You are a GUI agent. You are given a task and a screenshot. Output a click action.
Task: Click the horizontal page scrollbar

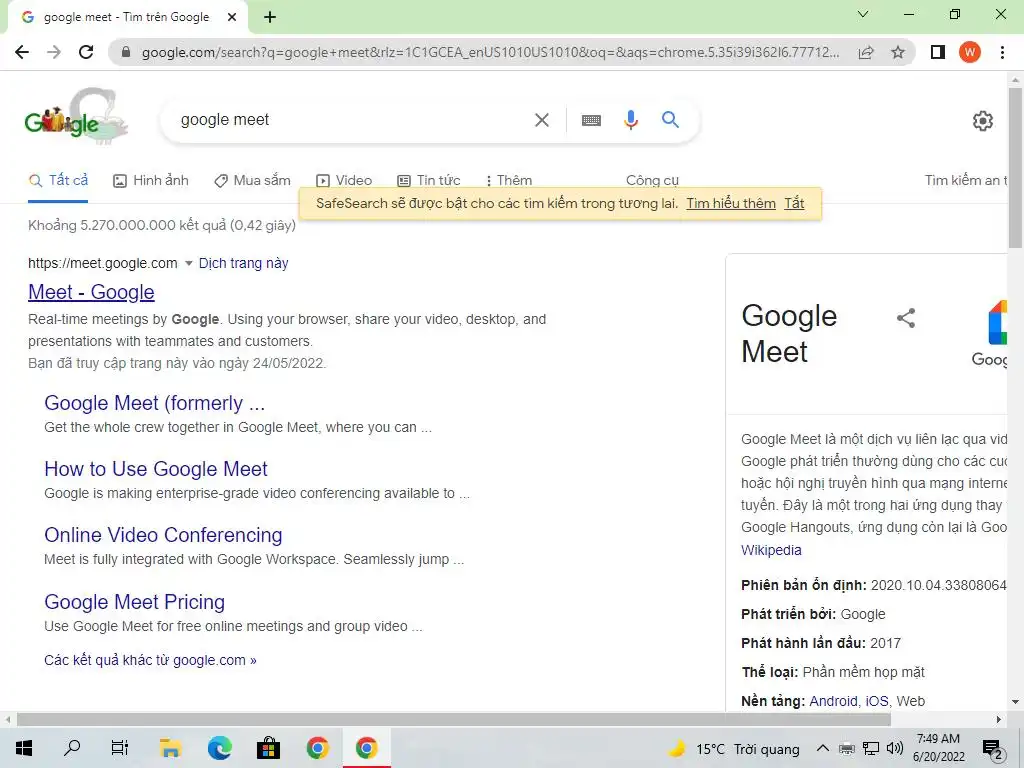(x=454, y=720)
